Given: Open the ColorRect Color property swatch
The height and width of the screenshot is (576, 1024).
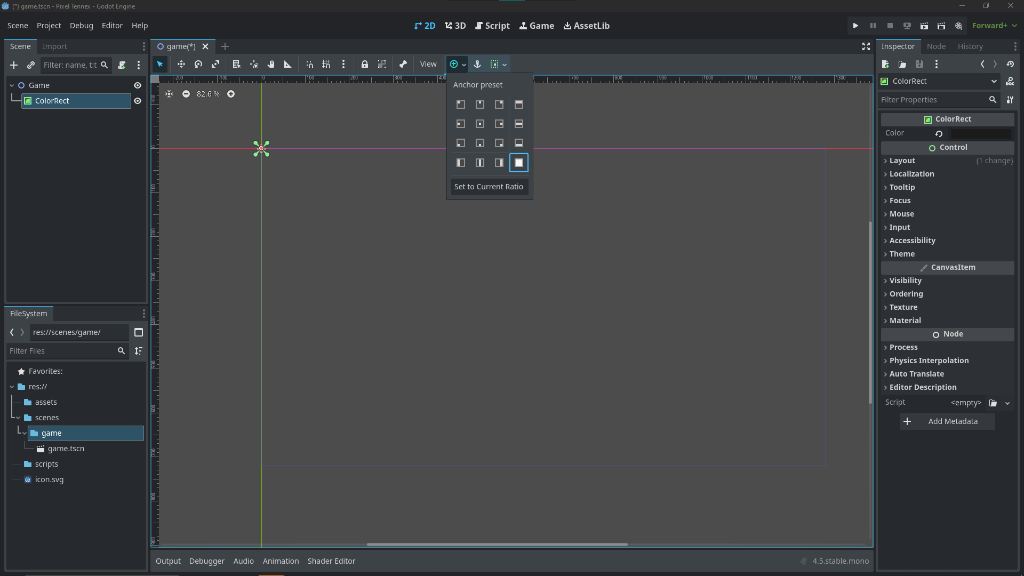Looking at the screenshot, I should [x=980, y=133].
